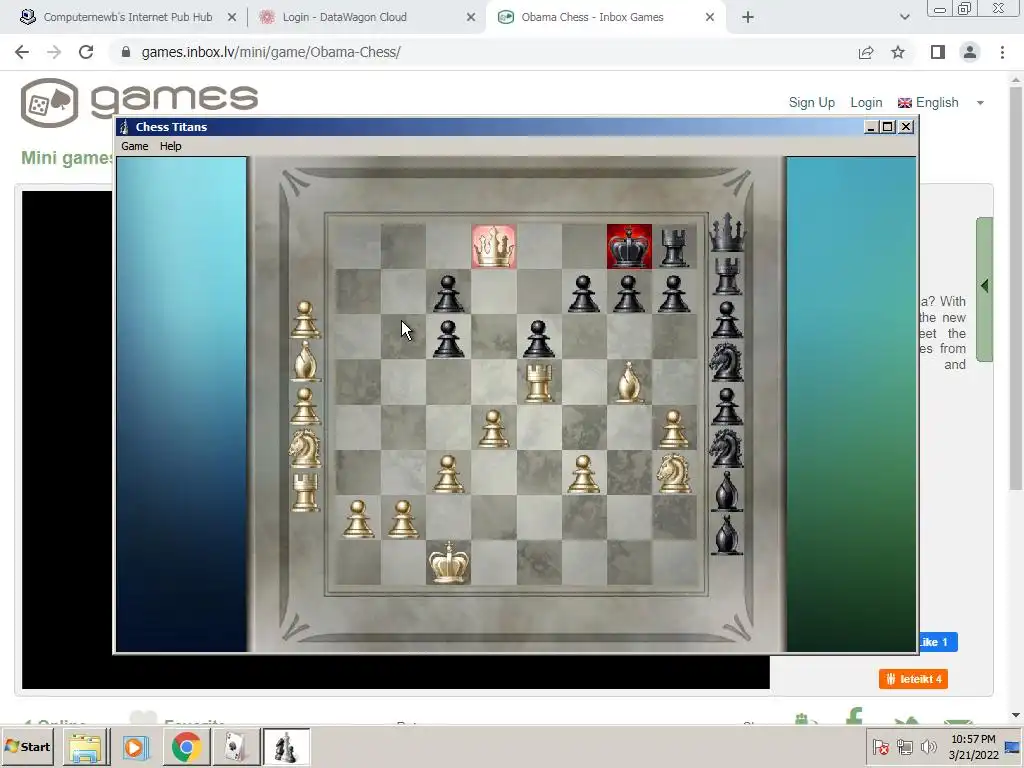Open the Chrome profile menu

pos(970,52)
